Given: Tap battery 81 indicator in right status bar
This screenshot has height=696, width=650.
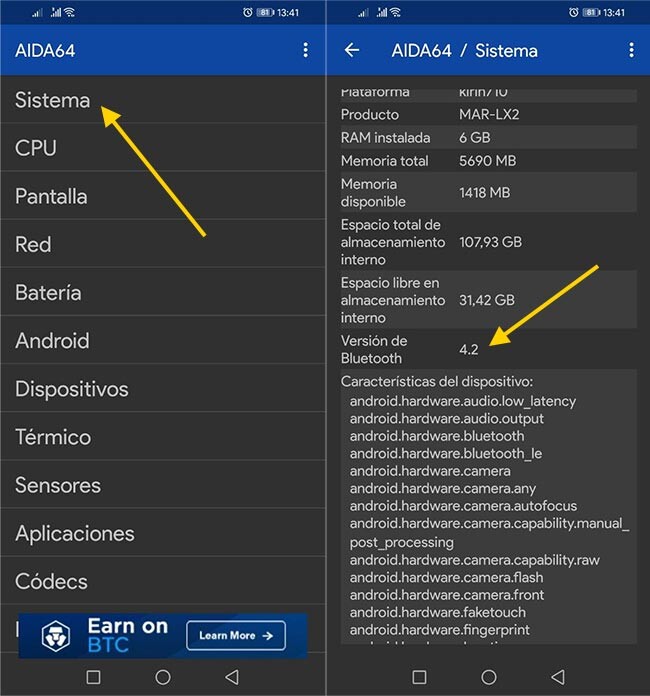Looking at the screenshot, I should pyautogui.click(x=591, y=12).
